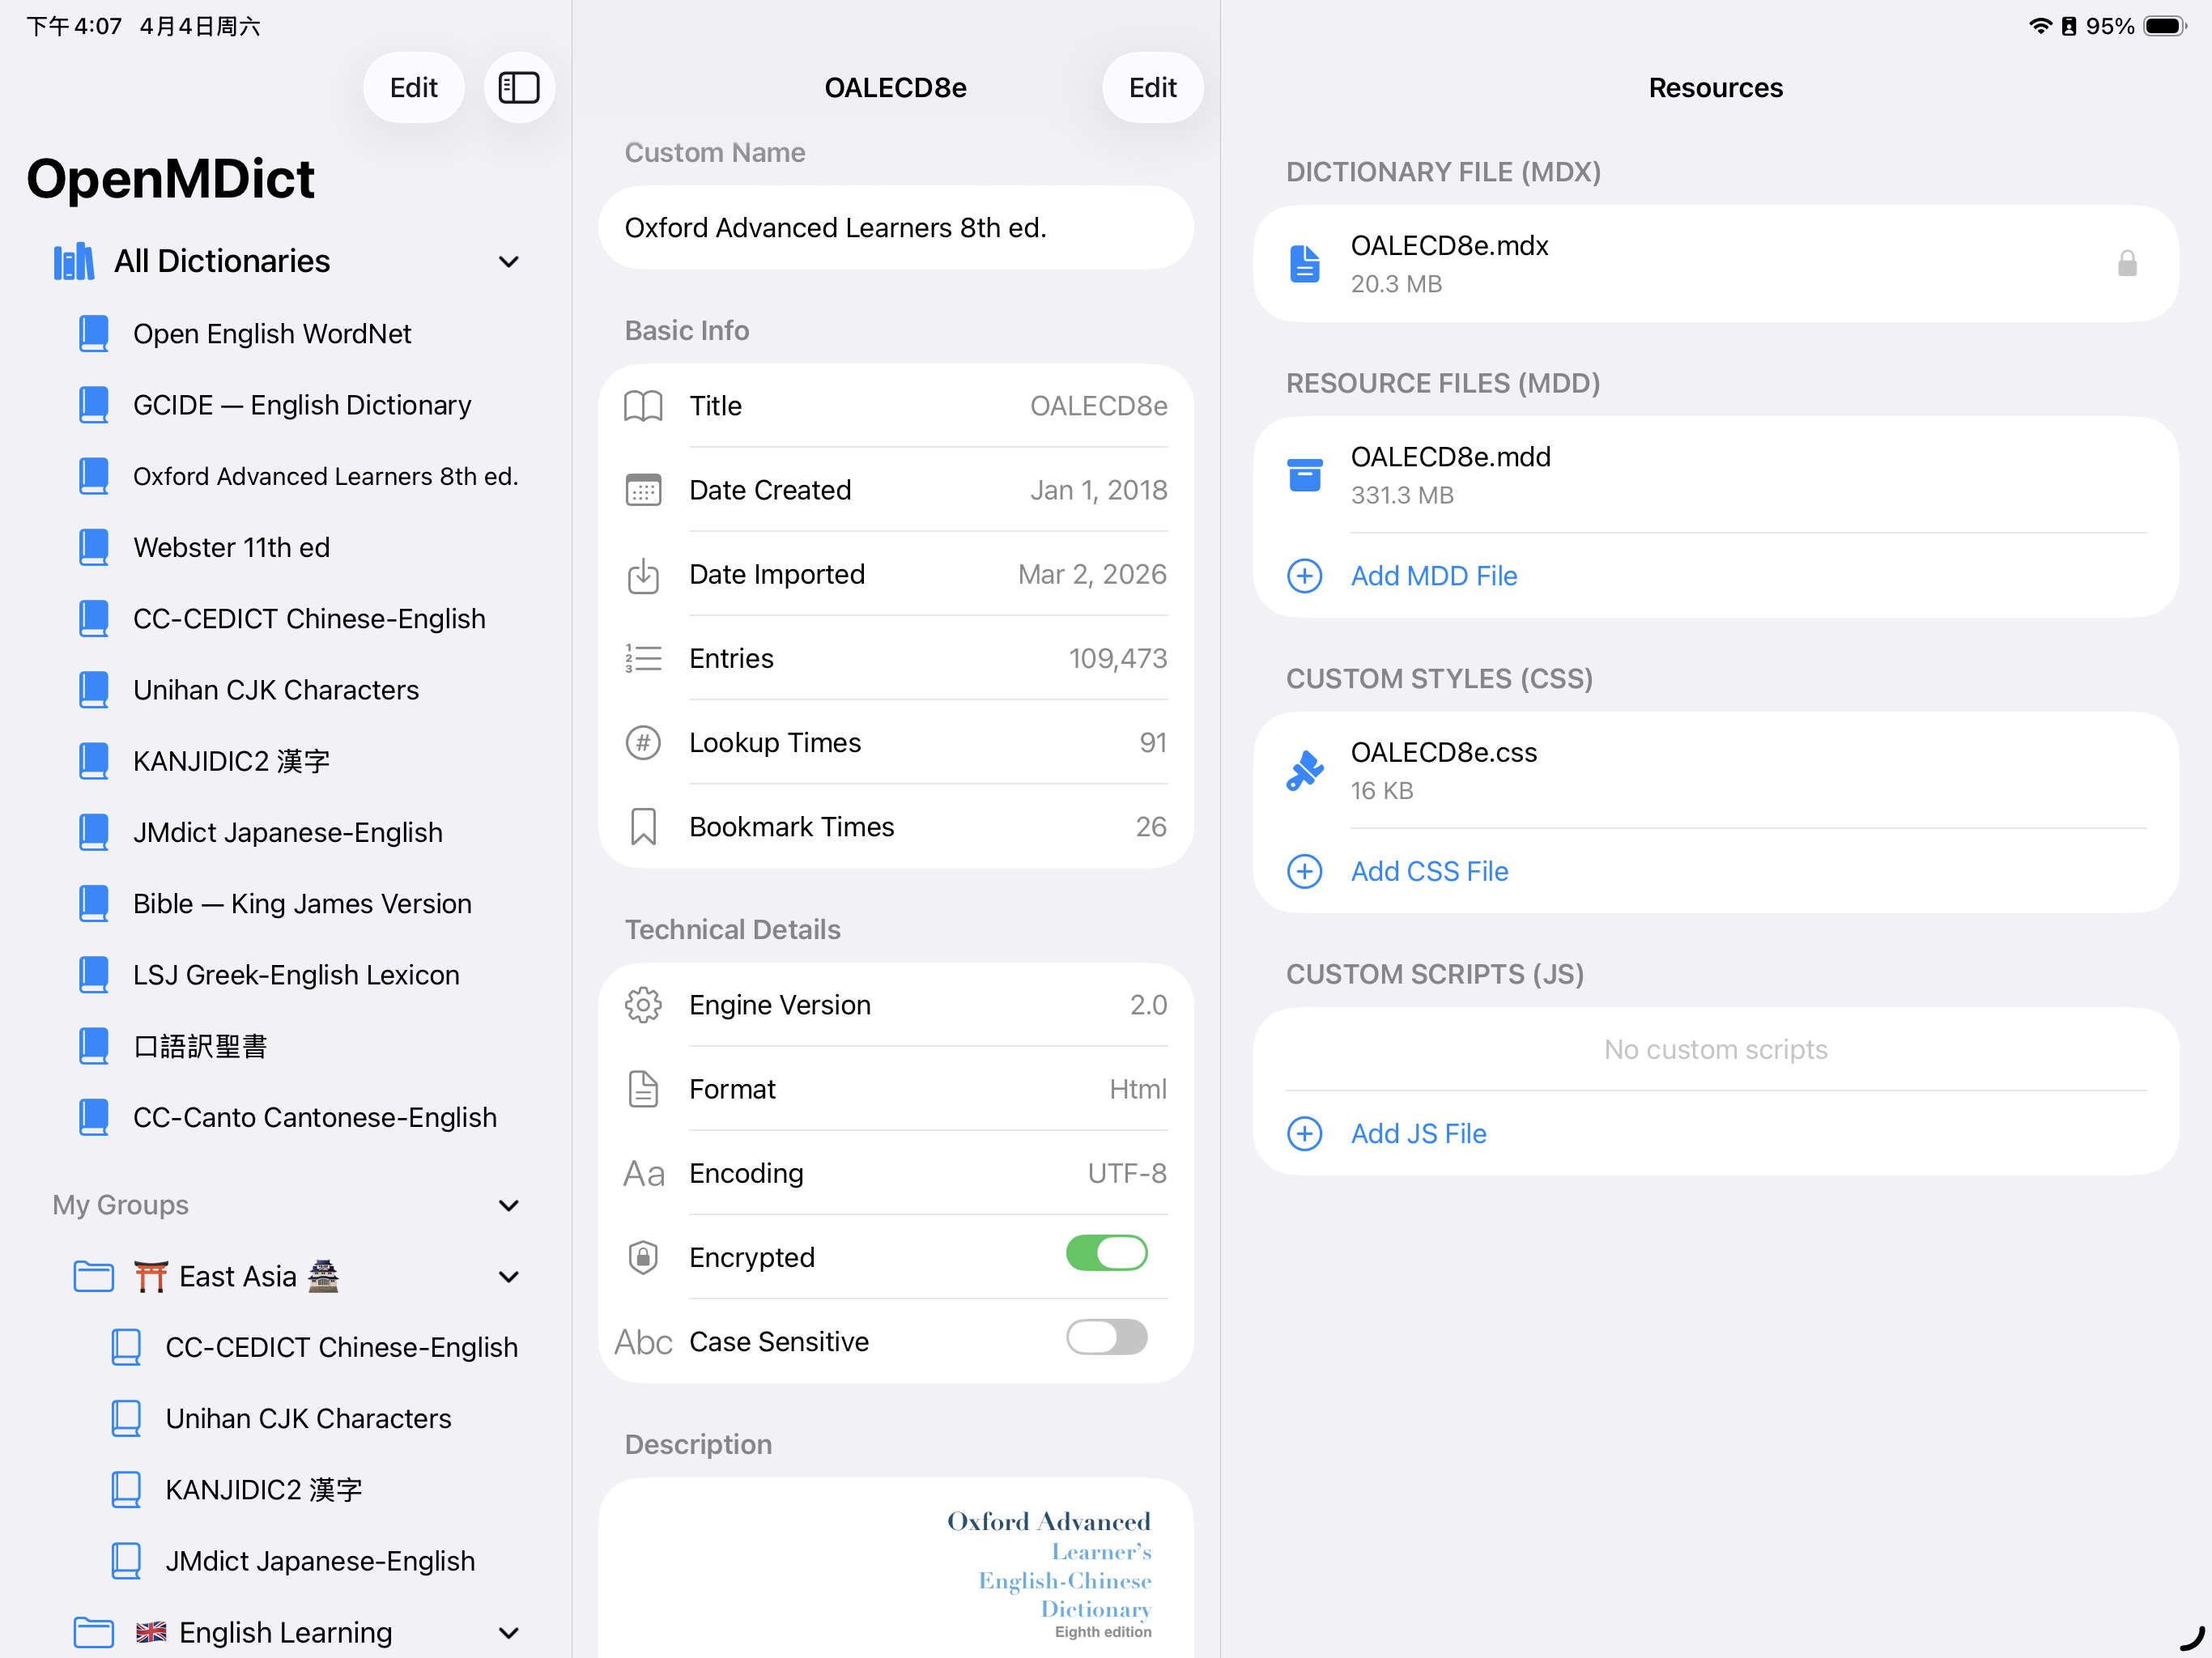The height and width of the screenshot is (1658, 2212).
Task: Collapse the English Learning group chevron
Action: 509,1633
